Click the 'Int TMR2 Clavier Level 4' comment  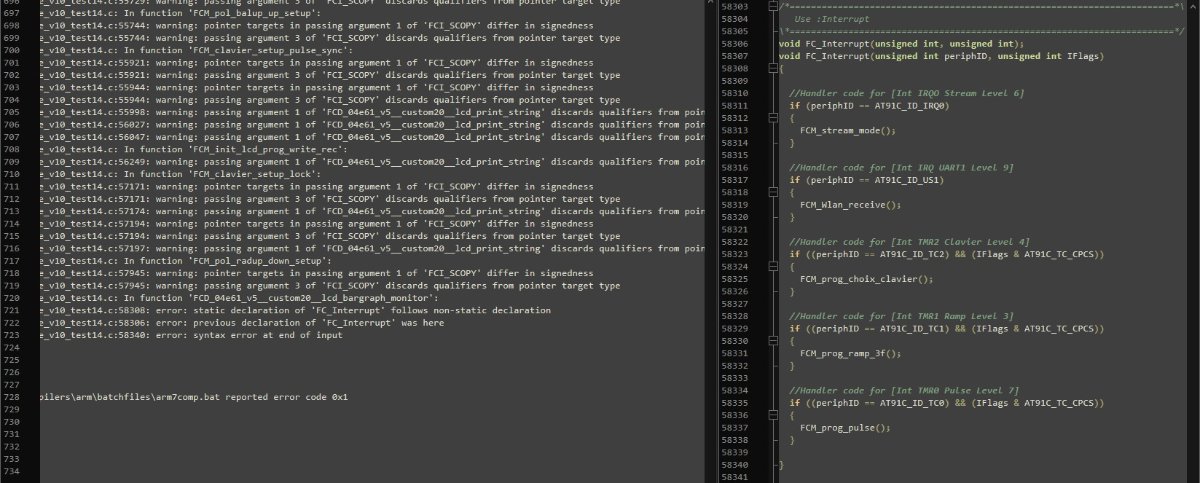coord(909,241)
